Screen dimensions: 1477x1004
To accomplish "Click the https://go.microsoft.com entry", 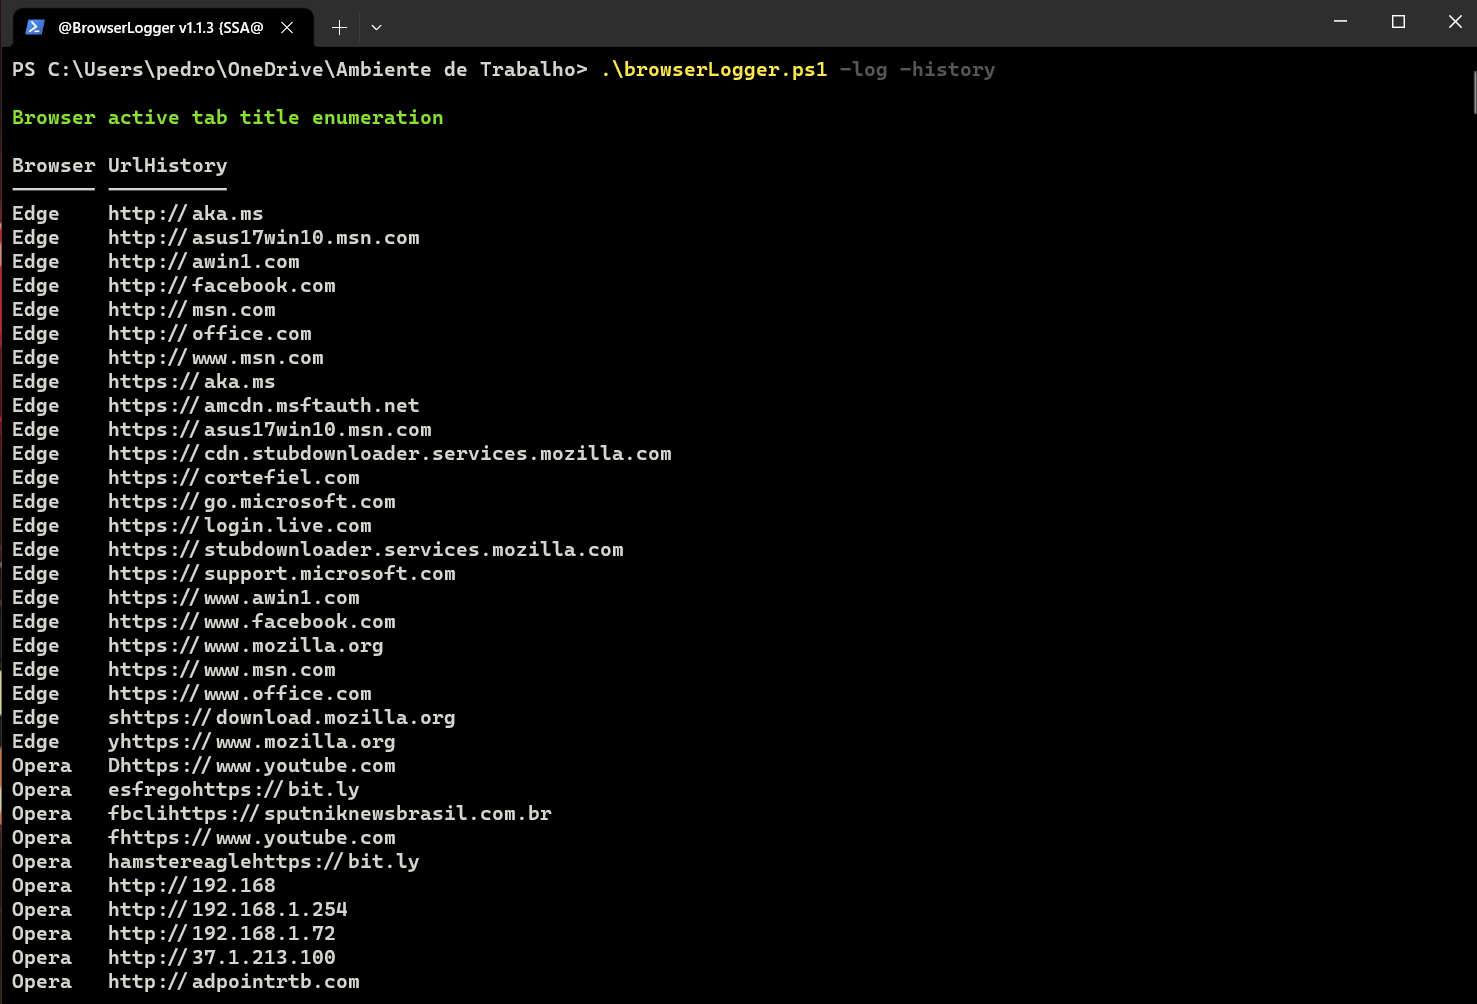I will click(x=252, y=501).
